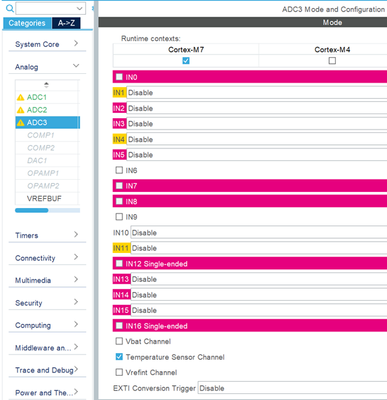
Task: Enable the Vrefint Channel checkbox
Action: click(119, 372)
